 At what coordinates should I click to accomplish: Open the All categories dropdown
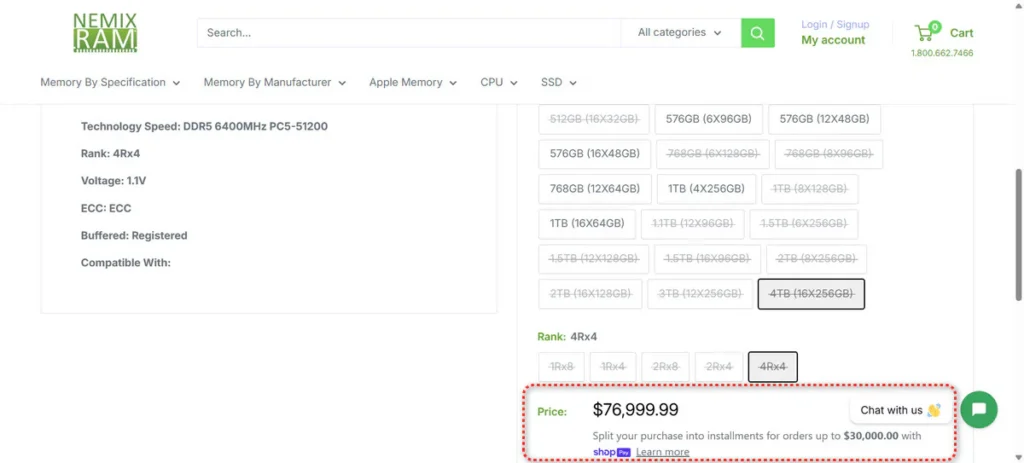[x=679, y=33]
